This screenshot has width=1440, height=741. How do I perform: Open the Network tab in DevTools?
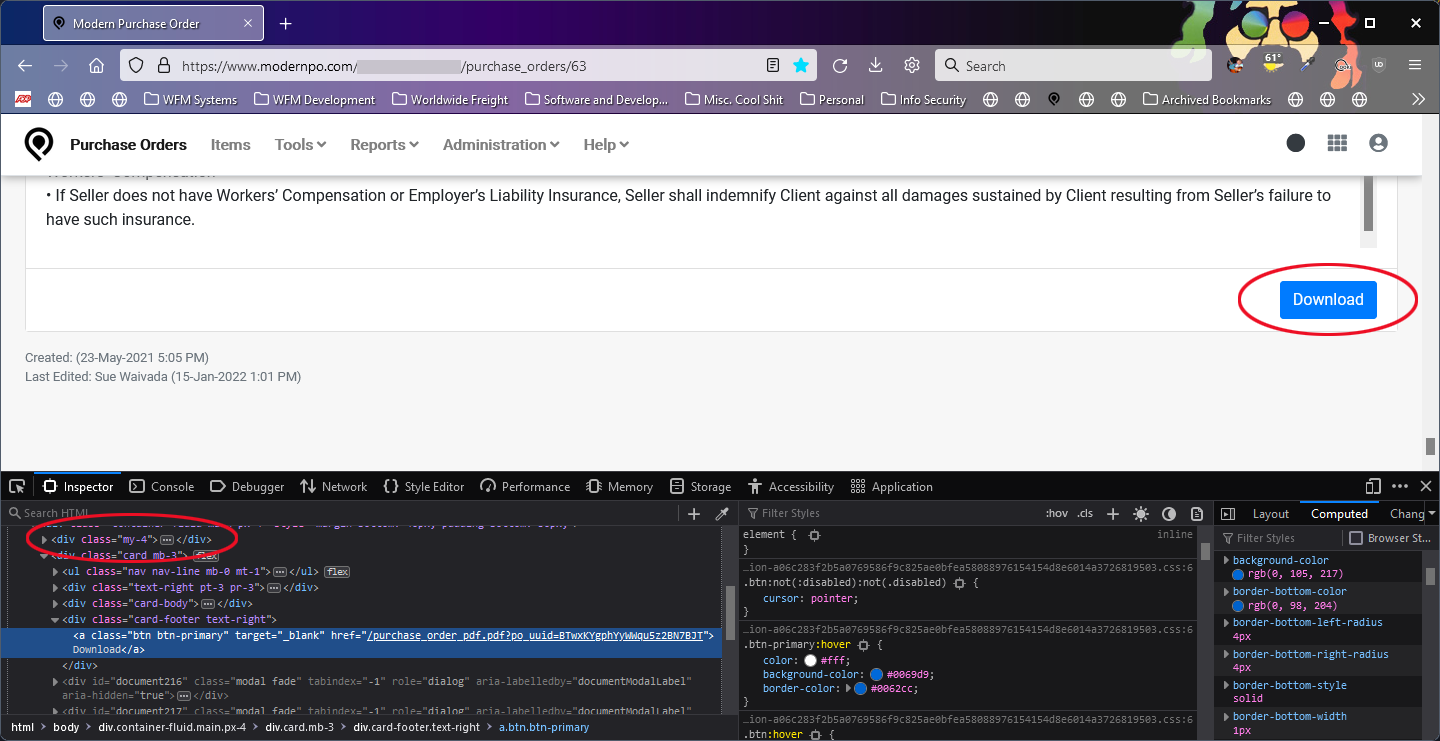(x=333, y=486)
